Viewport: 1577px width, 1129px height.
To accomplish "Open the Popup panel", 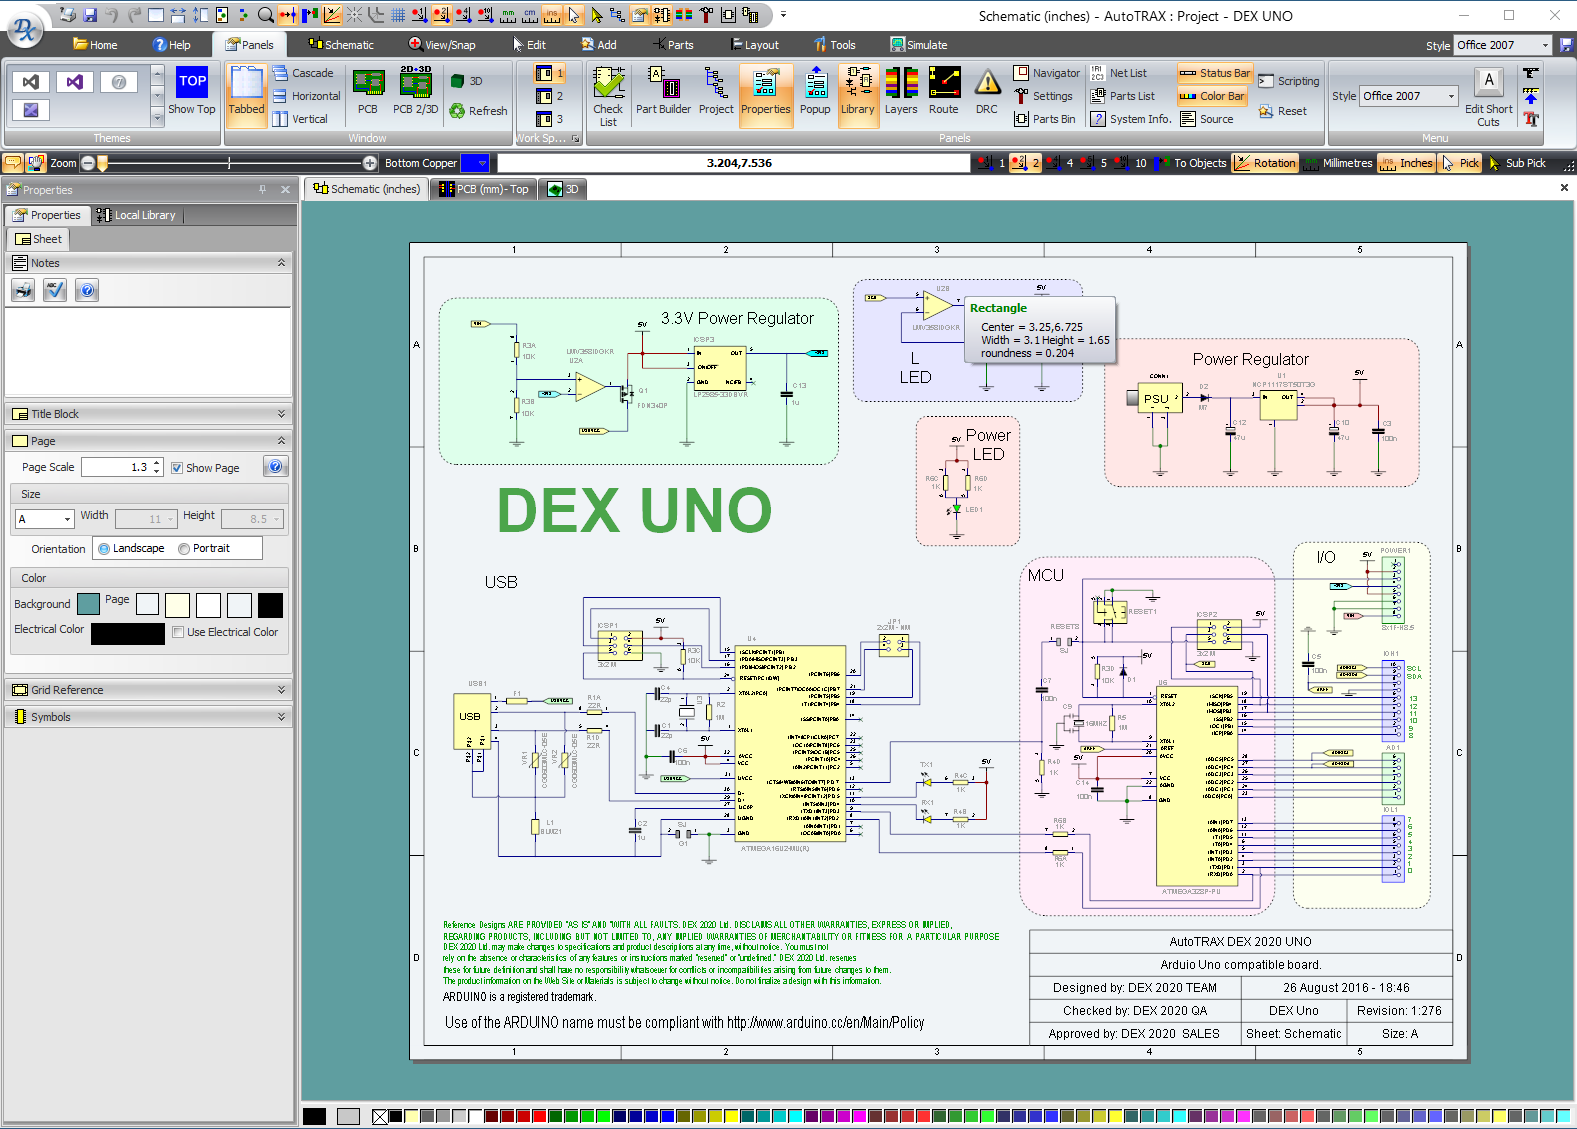I will point(815,97).
